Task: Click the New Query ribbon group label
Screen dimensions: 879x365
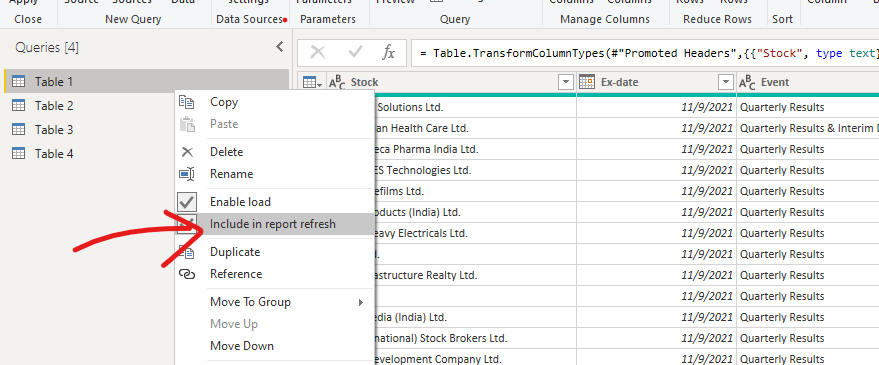Action: pyautogui.click(x=133, y=19)
